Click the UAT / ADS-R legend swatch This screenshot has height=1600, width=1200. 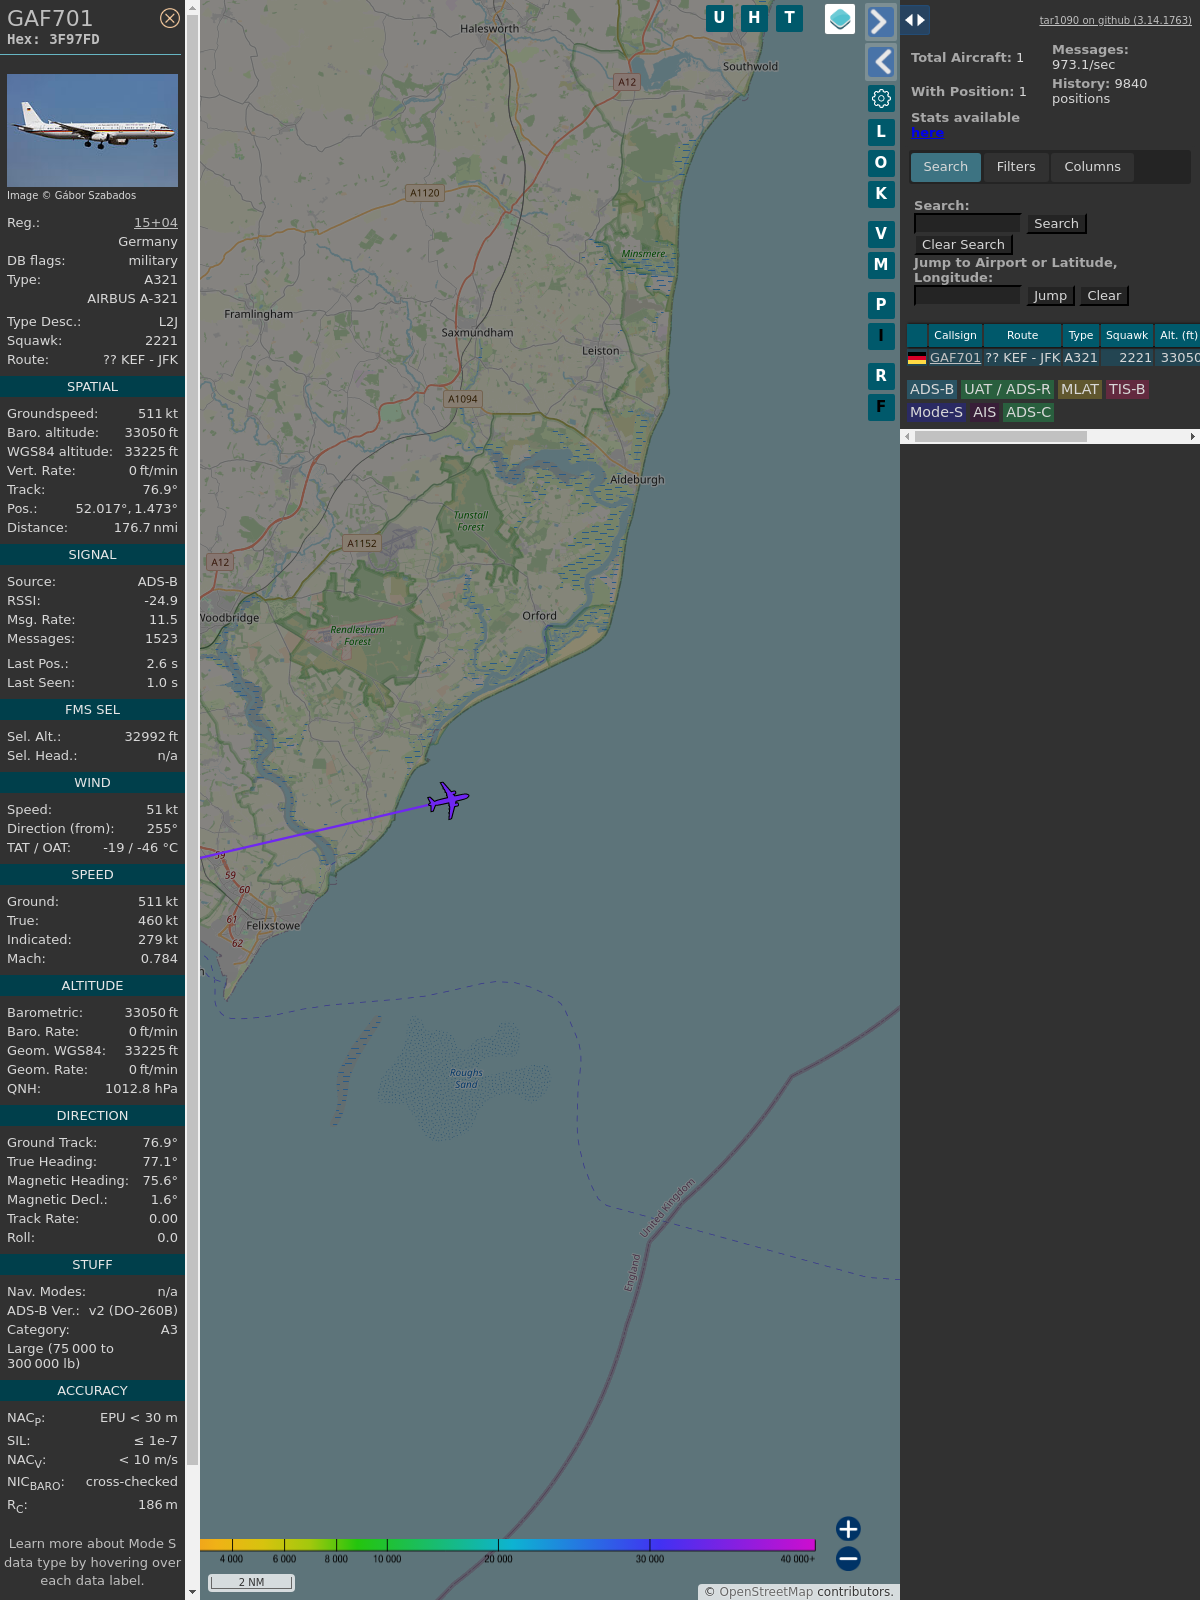(x=1007, y=390)
